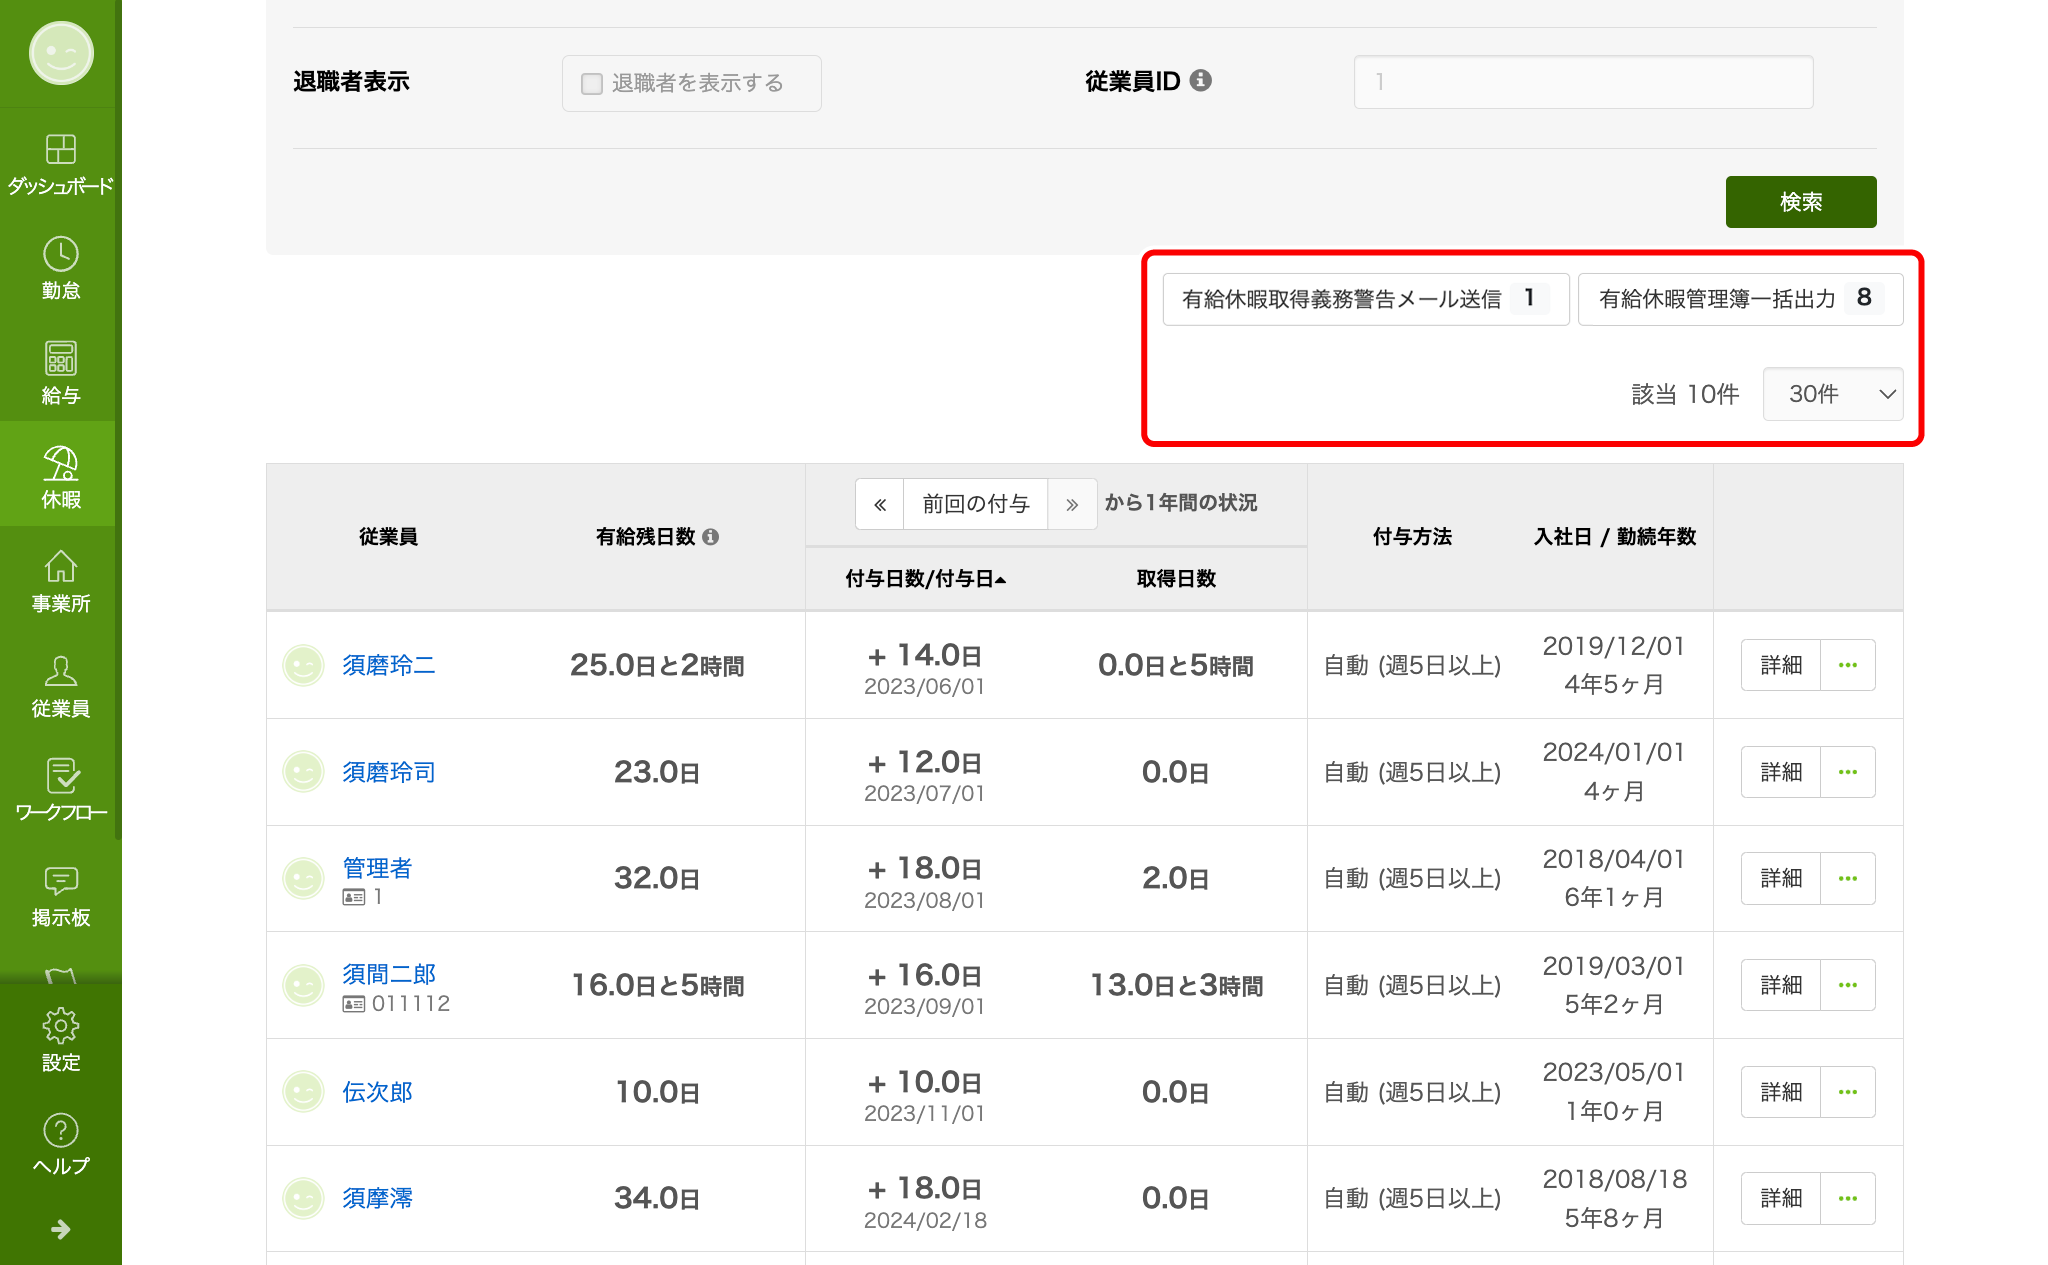This screenshot has height=1265, width=2048.
Task: Go to previous grant period with « arrow
Action: (880, 504)
